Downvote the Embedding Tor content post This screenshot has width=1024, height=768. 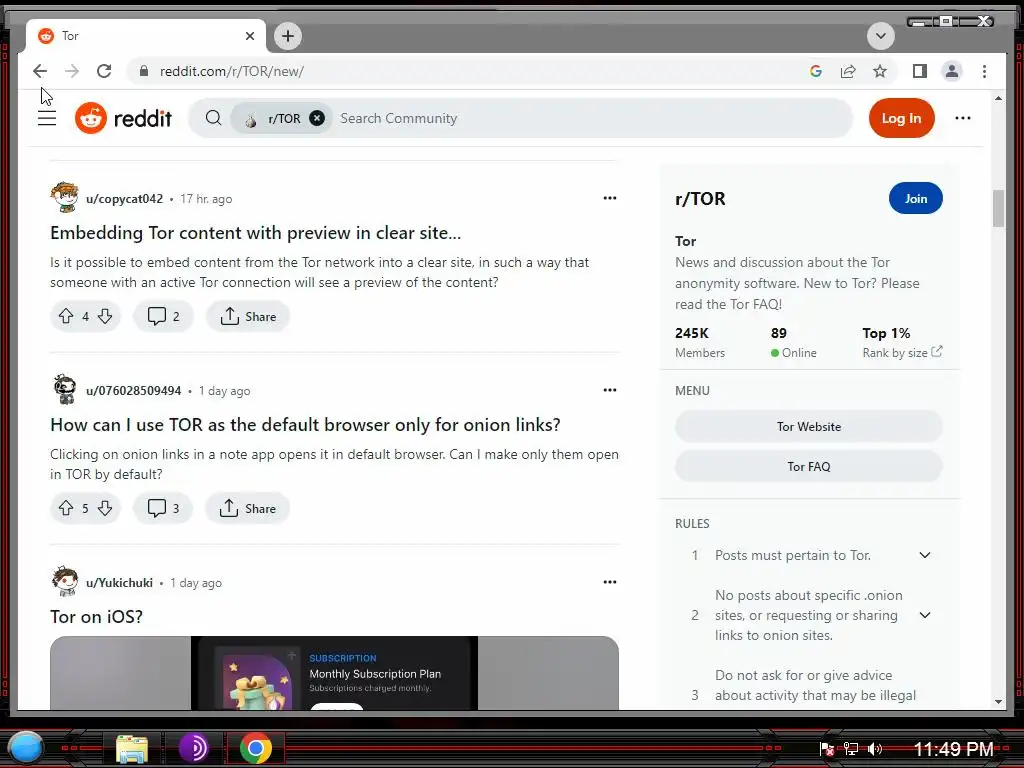tap(105, 317)
